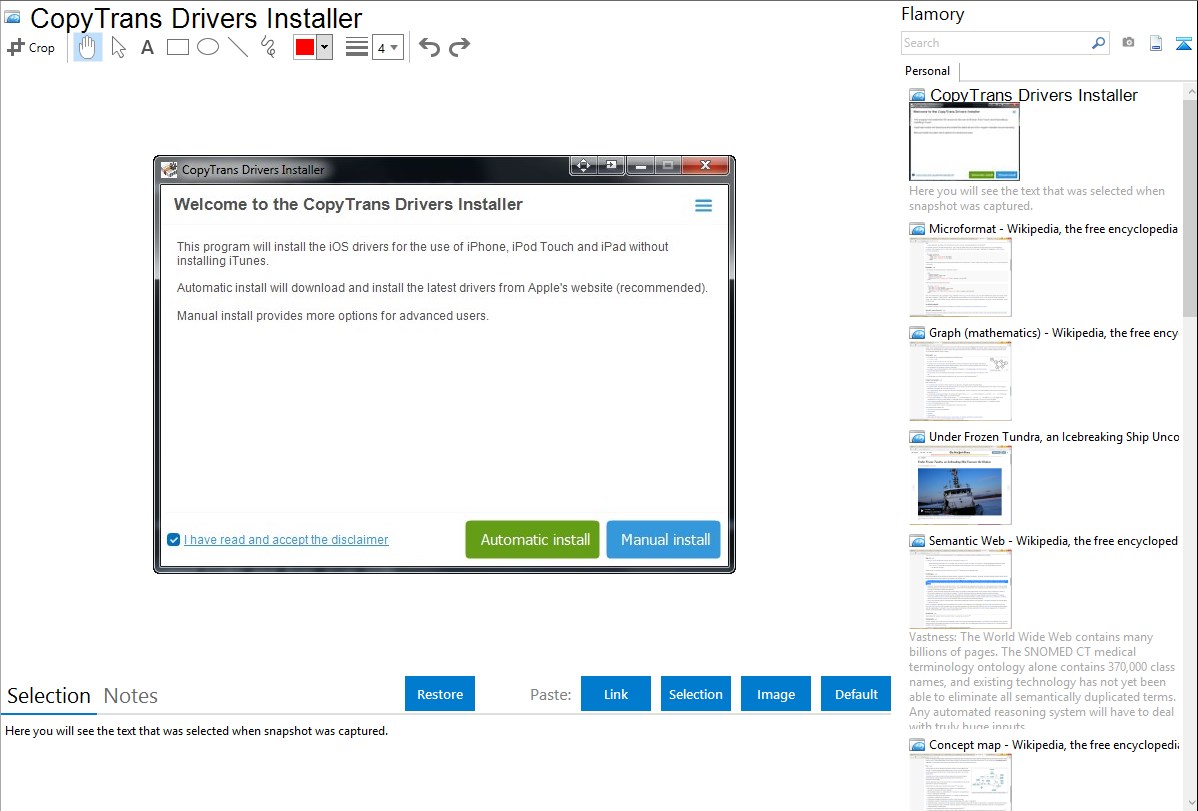Click the Flamory app icon in the header
This screenshot has height=811, width=1198.
click(12, 18)
